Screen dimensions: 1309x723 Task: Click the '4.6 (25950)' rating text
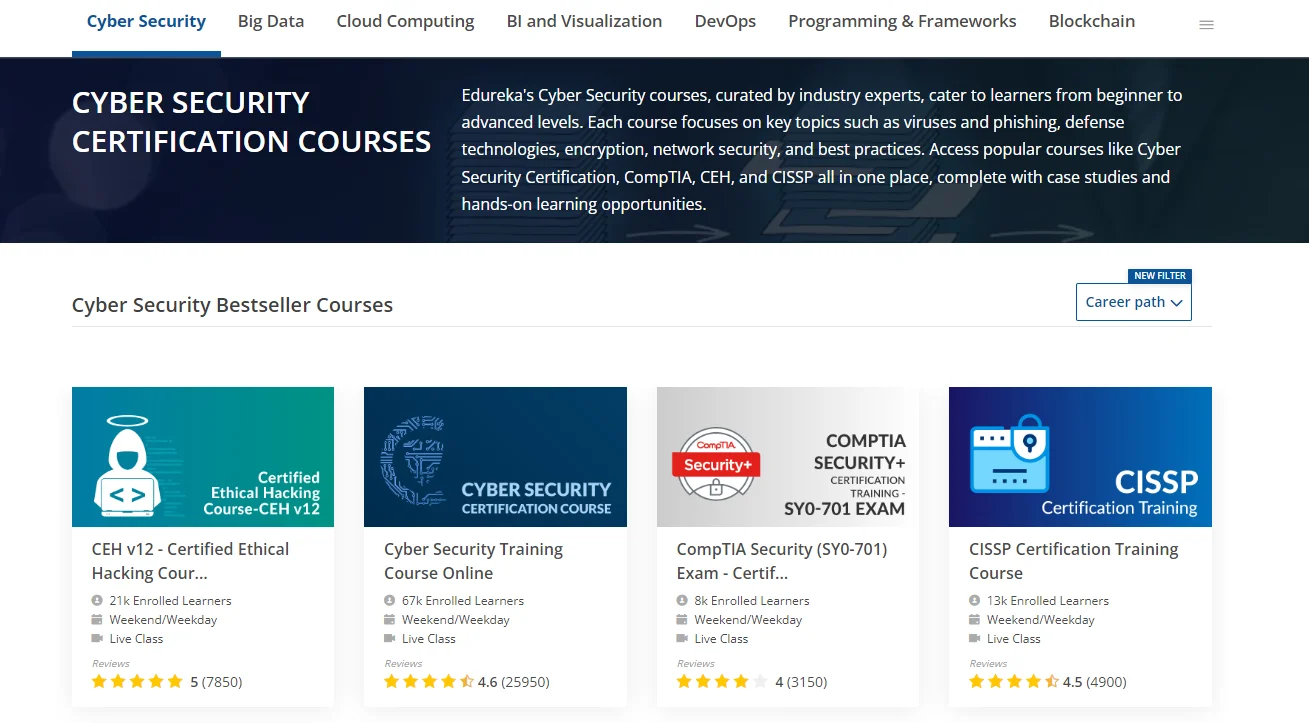point(514,682)
